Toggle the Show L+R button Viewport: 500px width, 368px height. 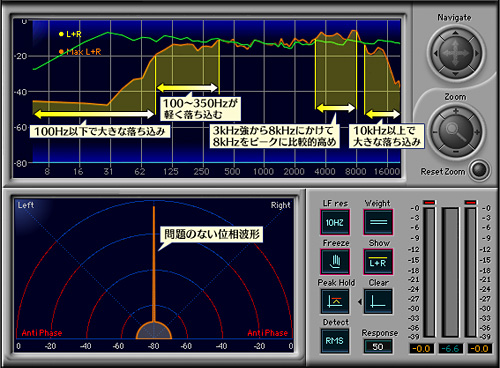coord(378,262)
